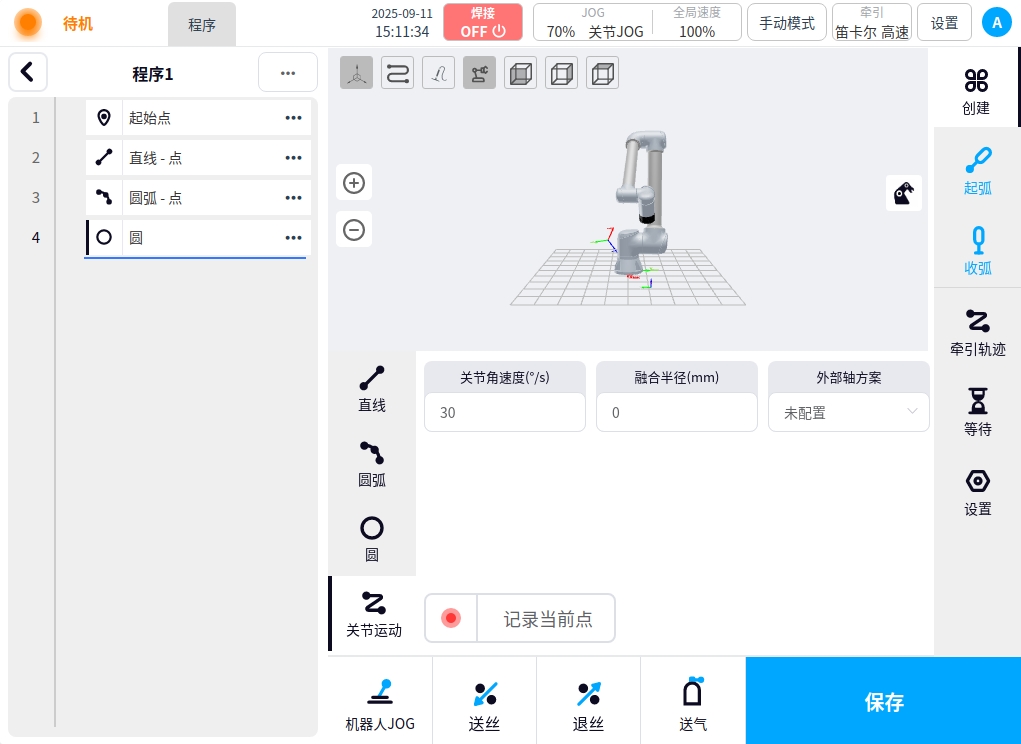Click the blue 保存 save button
The width and height of the screenshot is (1021, 744).
(883, 701)
